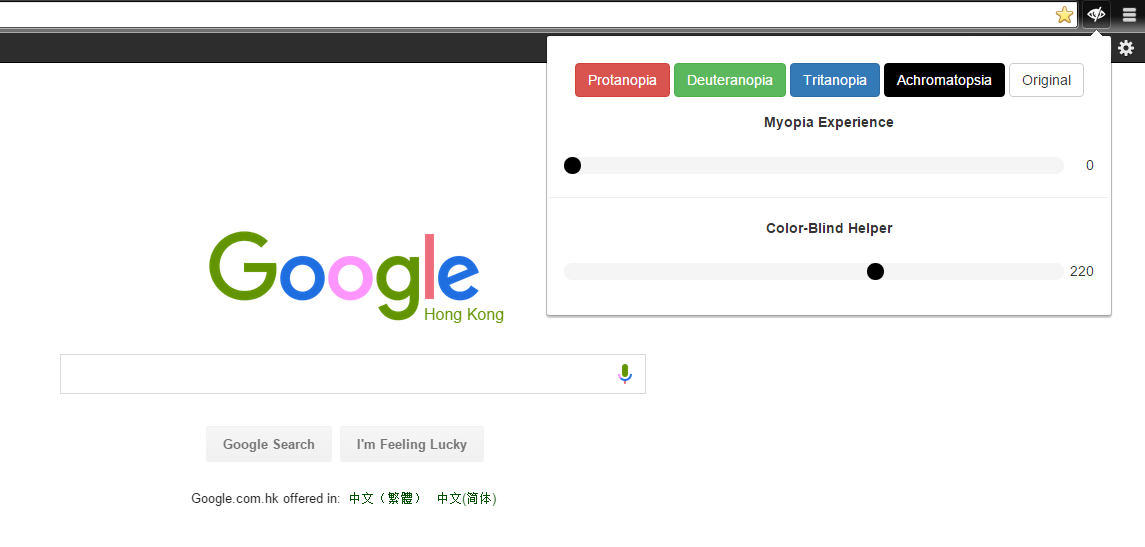The height and width of the screenshot is (547, 1145).
Task: Open the settings gear icon
Action: (1126, 48)
